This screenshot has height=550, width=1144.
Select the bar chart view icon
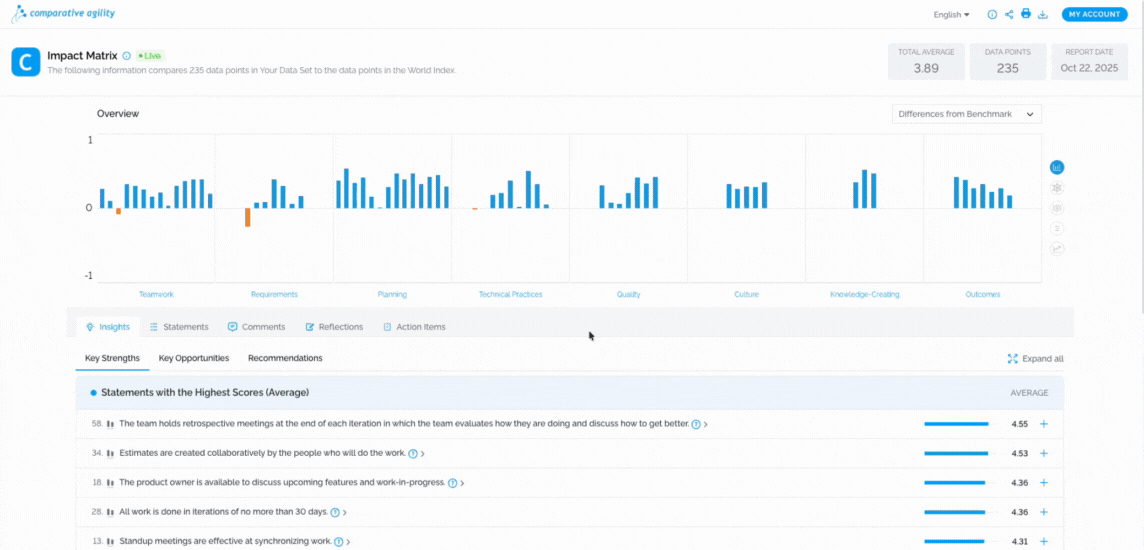1056,167
